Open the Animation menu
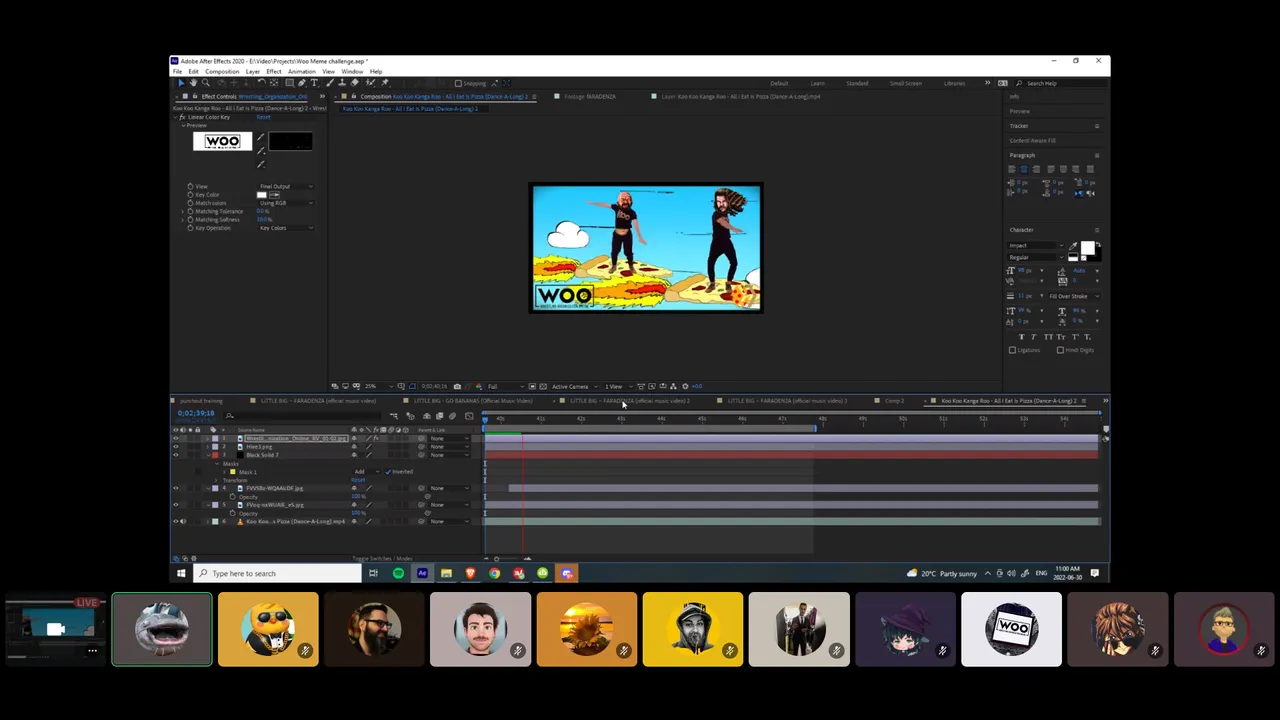This screenshot has height=720, width=1280. pyautogui.click(x=302, y=72)
